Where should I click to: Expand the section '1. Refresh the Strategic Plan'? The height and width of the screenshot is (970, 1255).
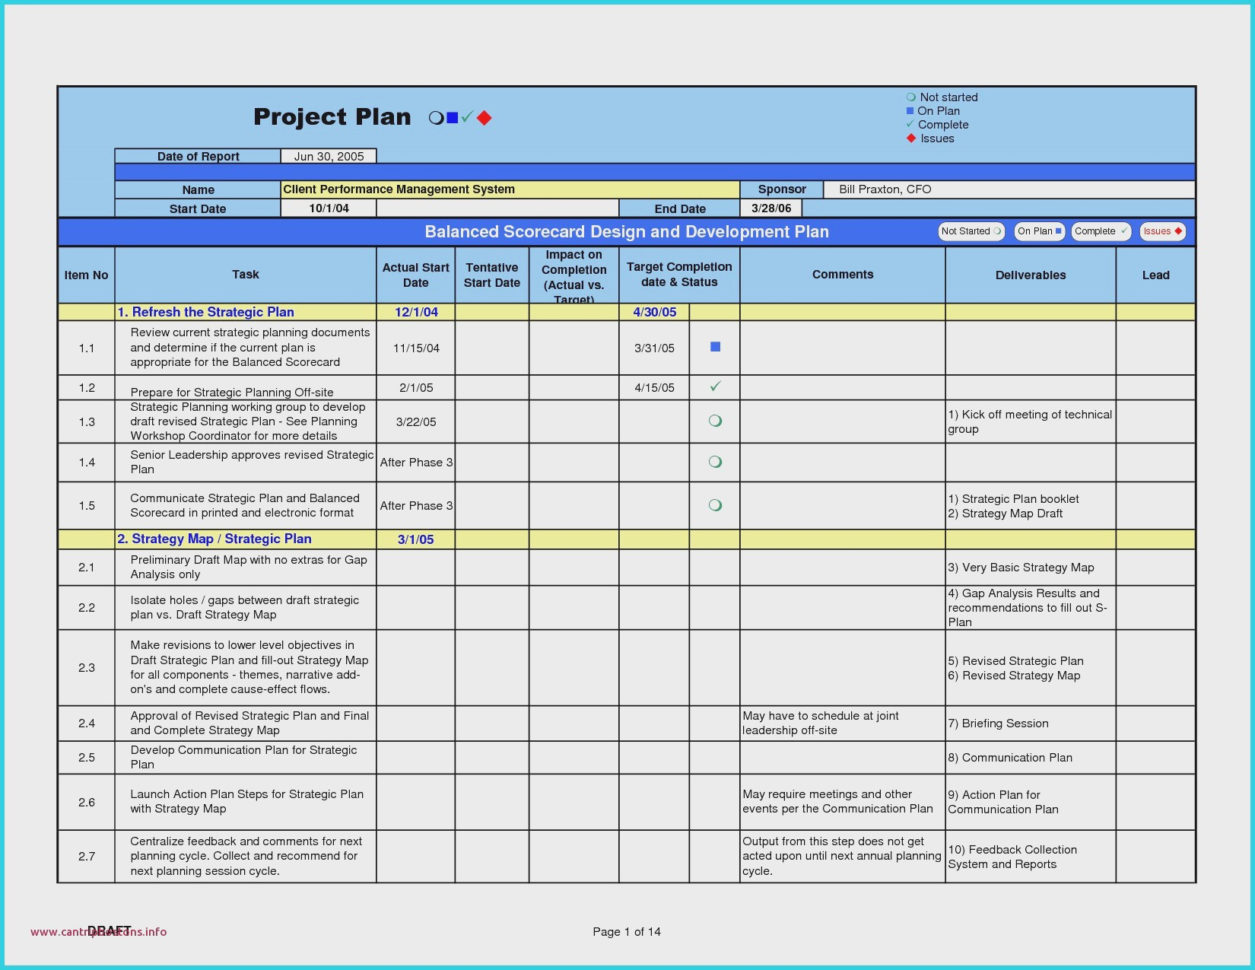point(207,312)
